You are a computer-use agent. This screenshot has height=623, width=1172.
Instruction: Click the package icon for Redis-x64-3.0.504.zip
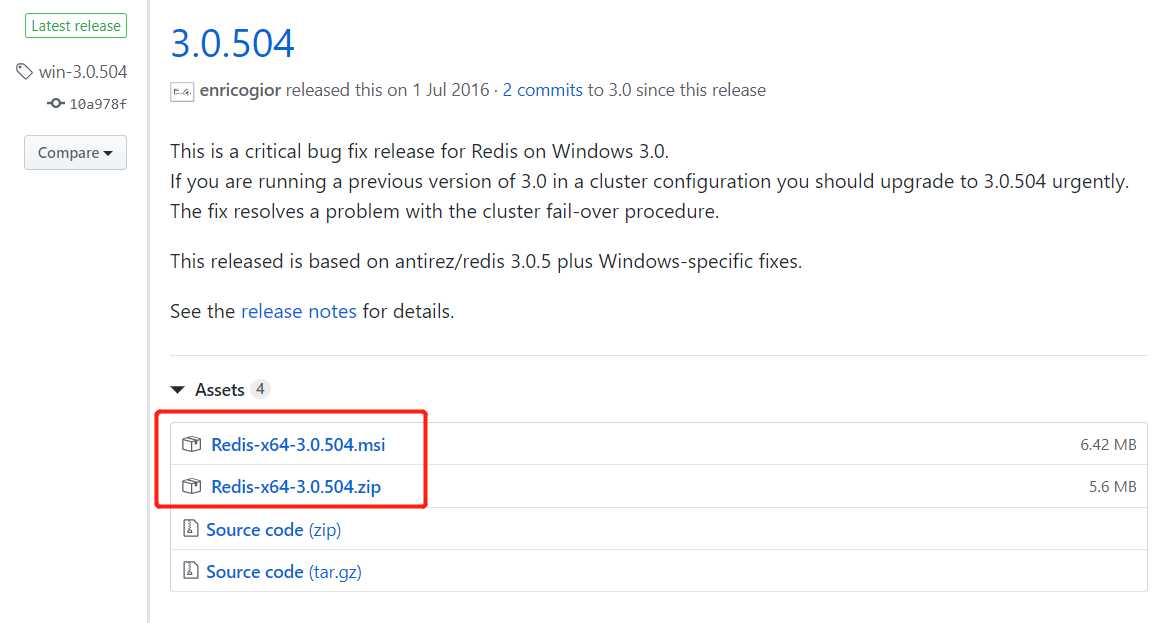(191, 486)
